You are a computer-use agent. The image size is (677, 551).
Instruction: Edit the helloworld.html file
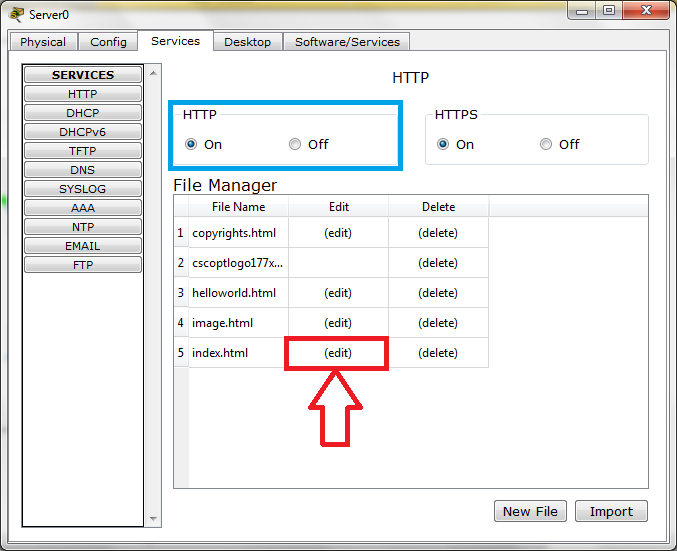[x=338, y=293]
